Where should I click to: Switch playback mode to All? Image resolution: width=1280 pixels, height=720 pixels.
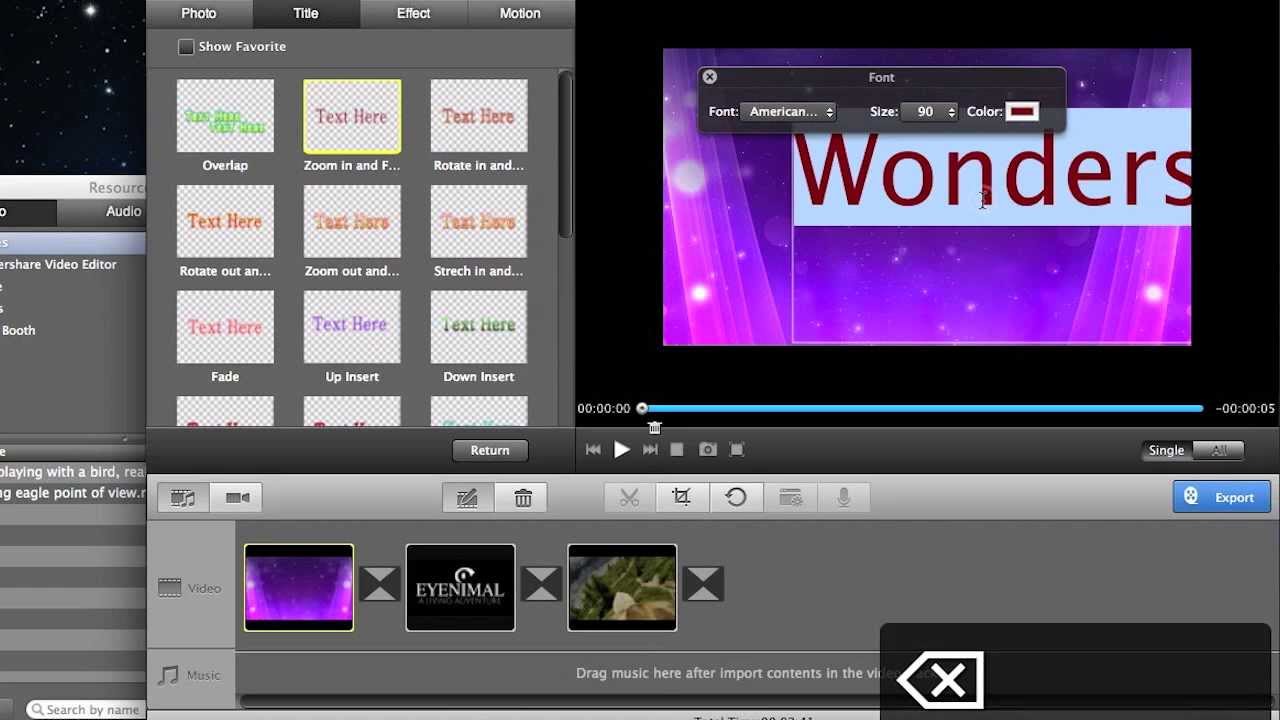1218,450
